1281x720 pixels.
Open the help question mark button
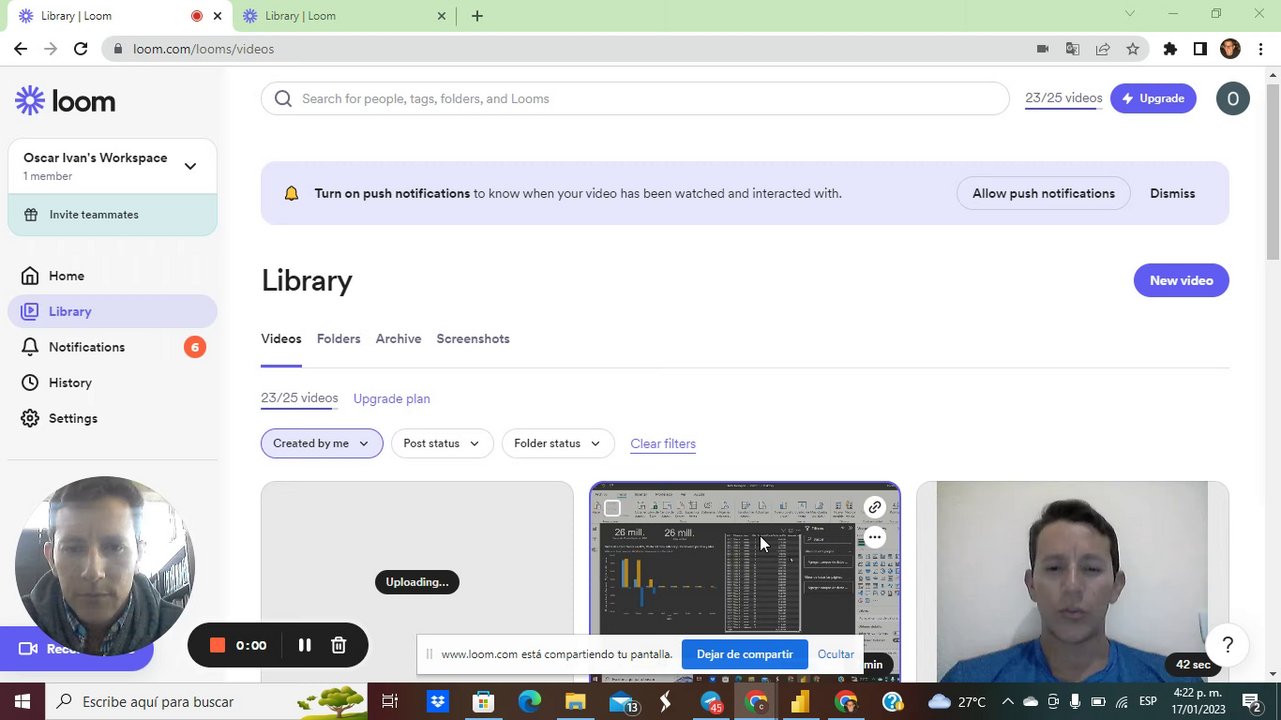coord(1228,645)
